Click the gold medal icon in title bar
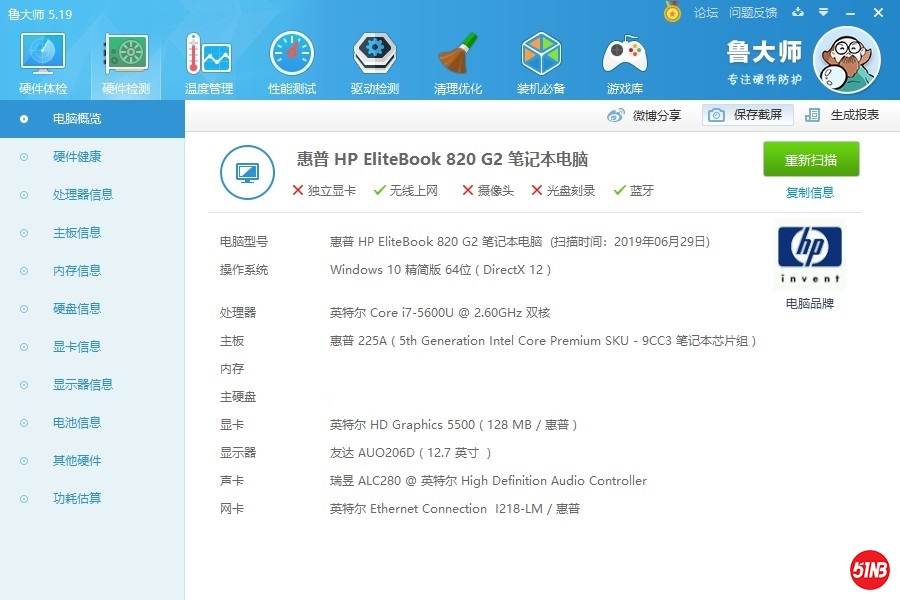900x600 pixels. coord(673,12)
